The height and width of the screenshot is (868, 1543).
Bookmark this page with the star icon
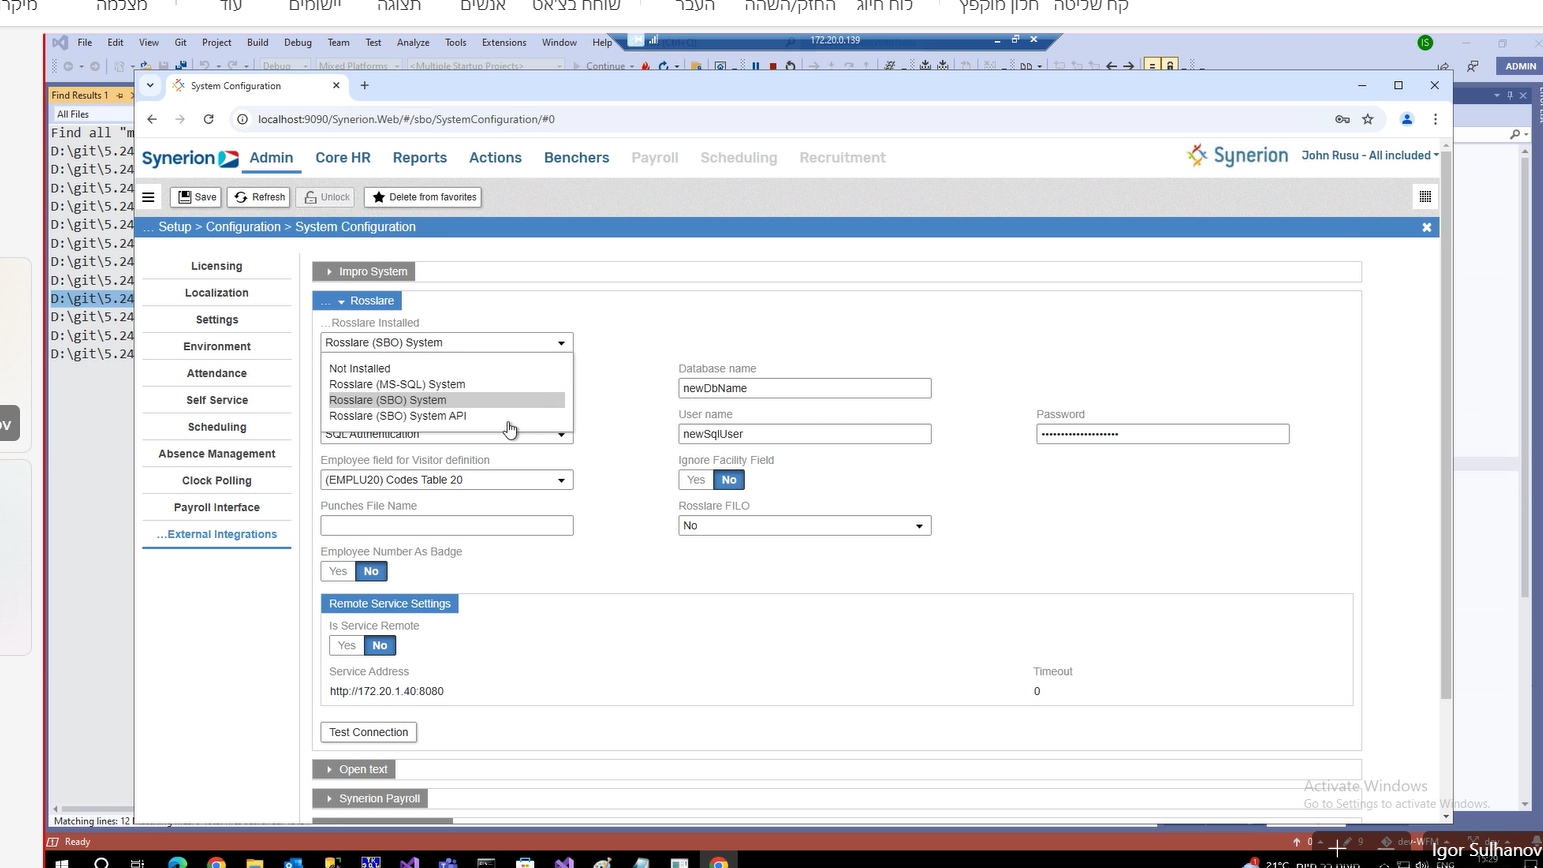tap(1368, 119)
